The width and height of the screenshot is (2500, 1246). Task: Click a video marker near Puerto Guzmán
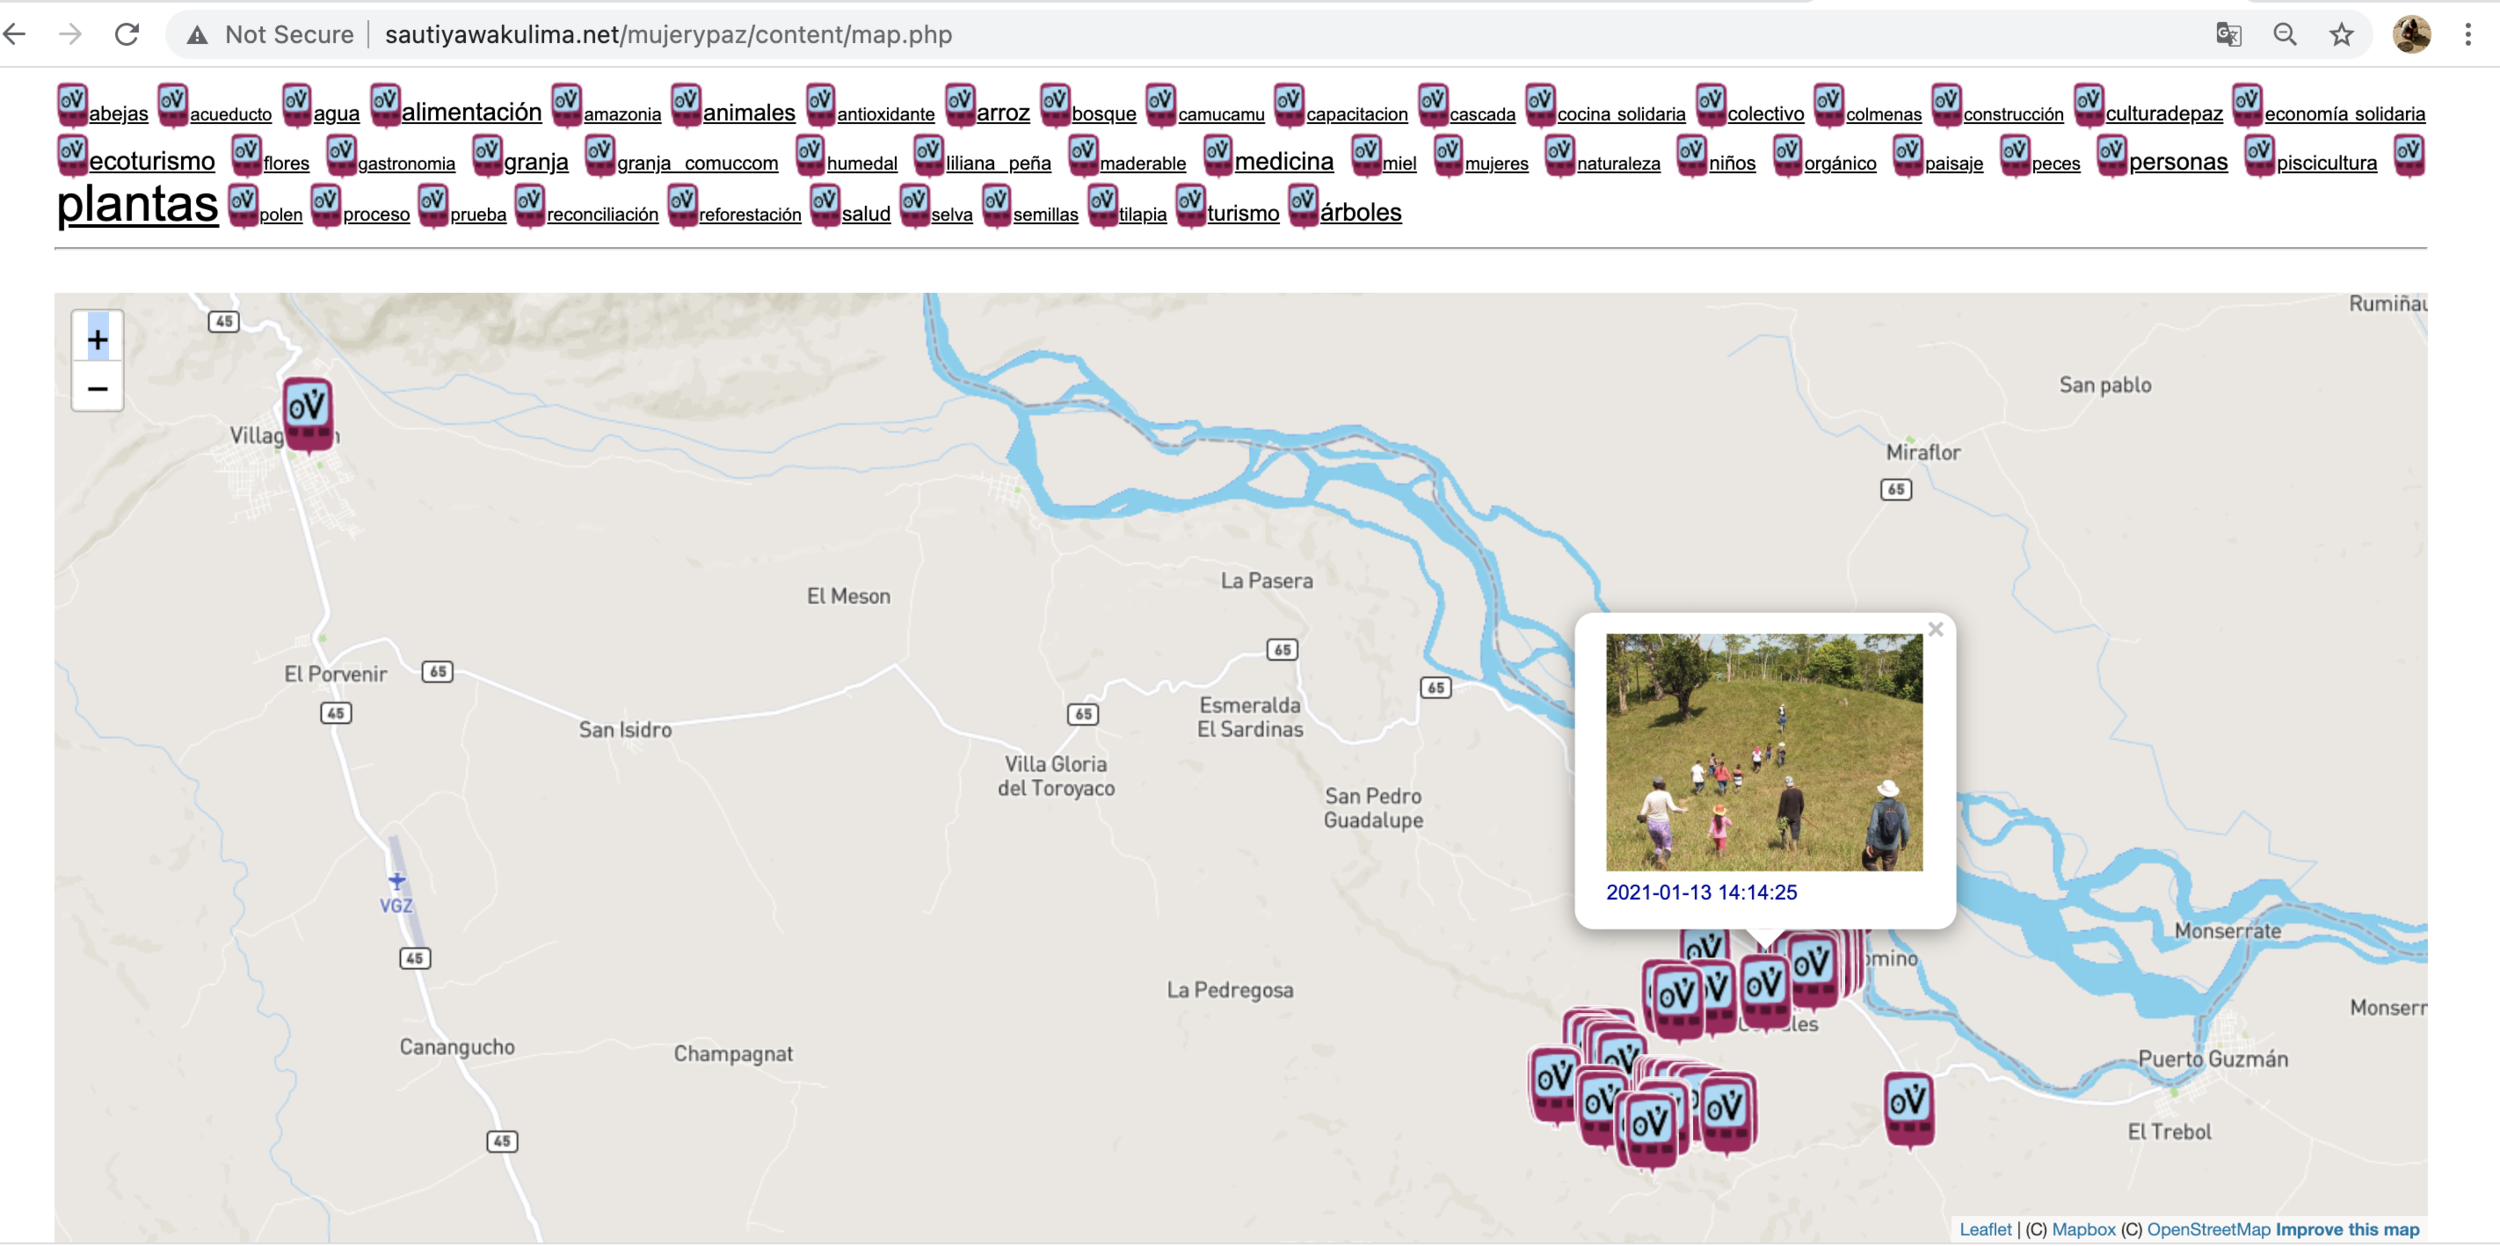pos(1909,1108)
